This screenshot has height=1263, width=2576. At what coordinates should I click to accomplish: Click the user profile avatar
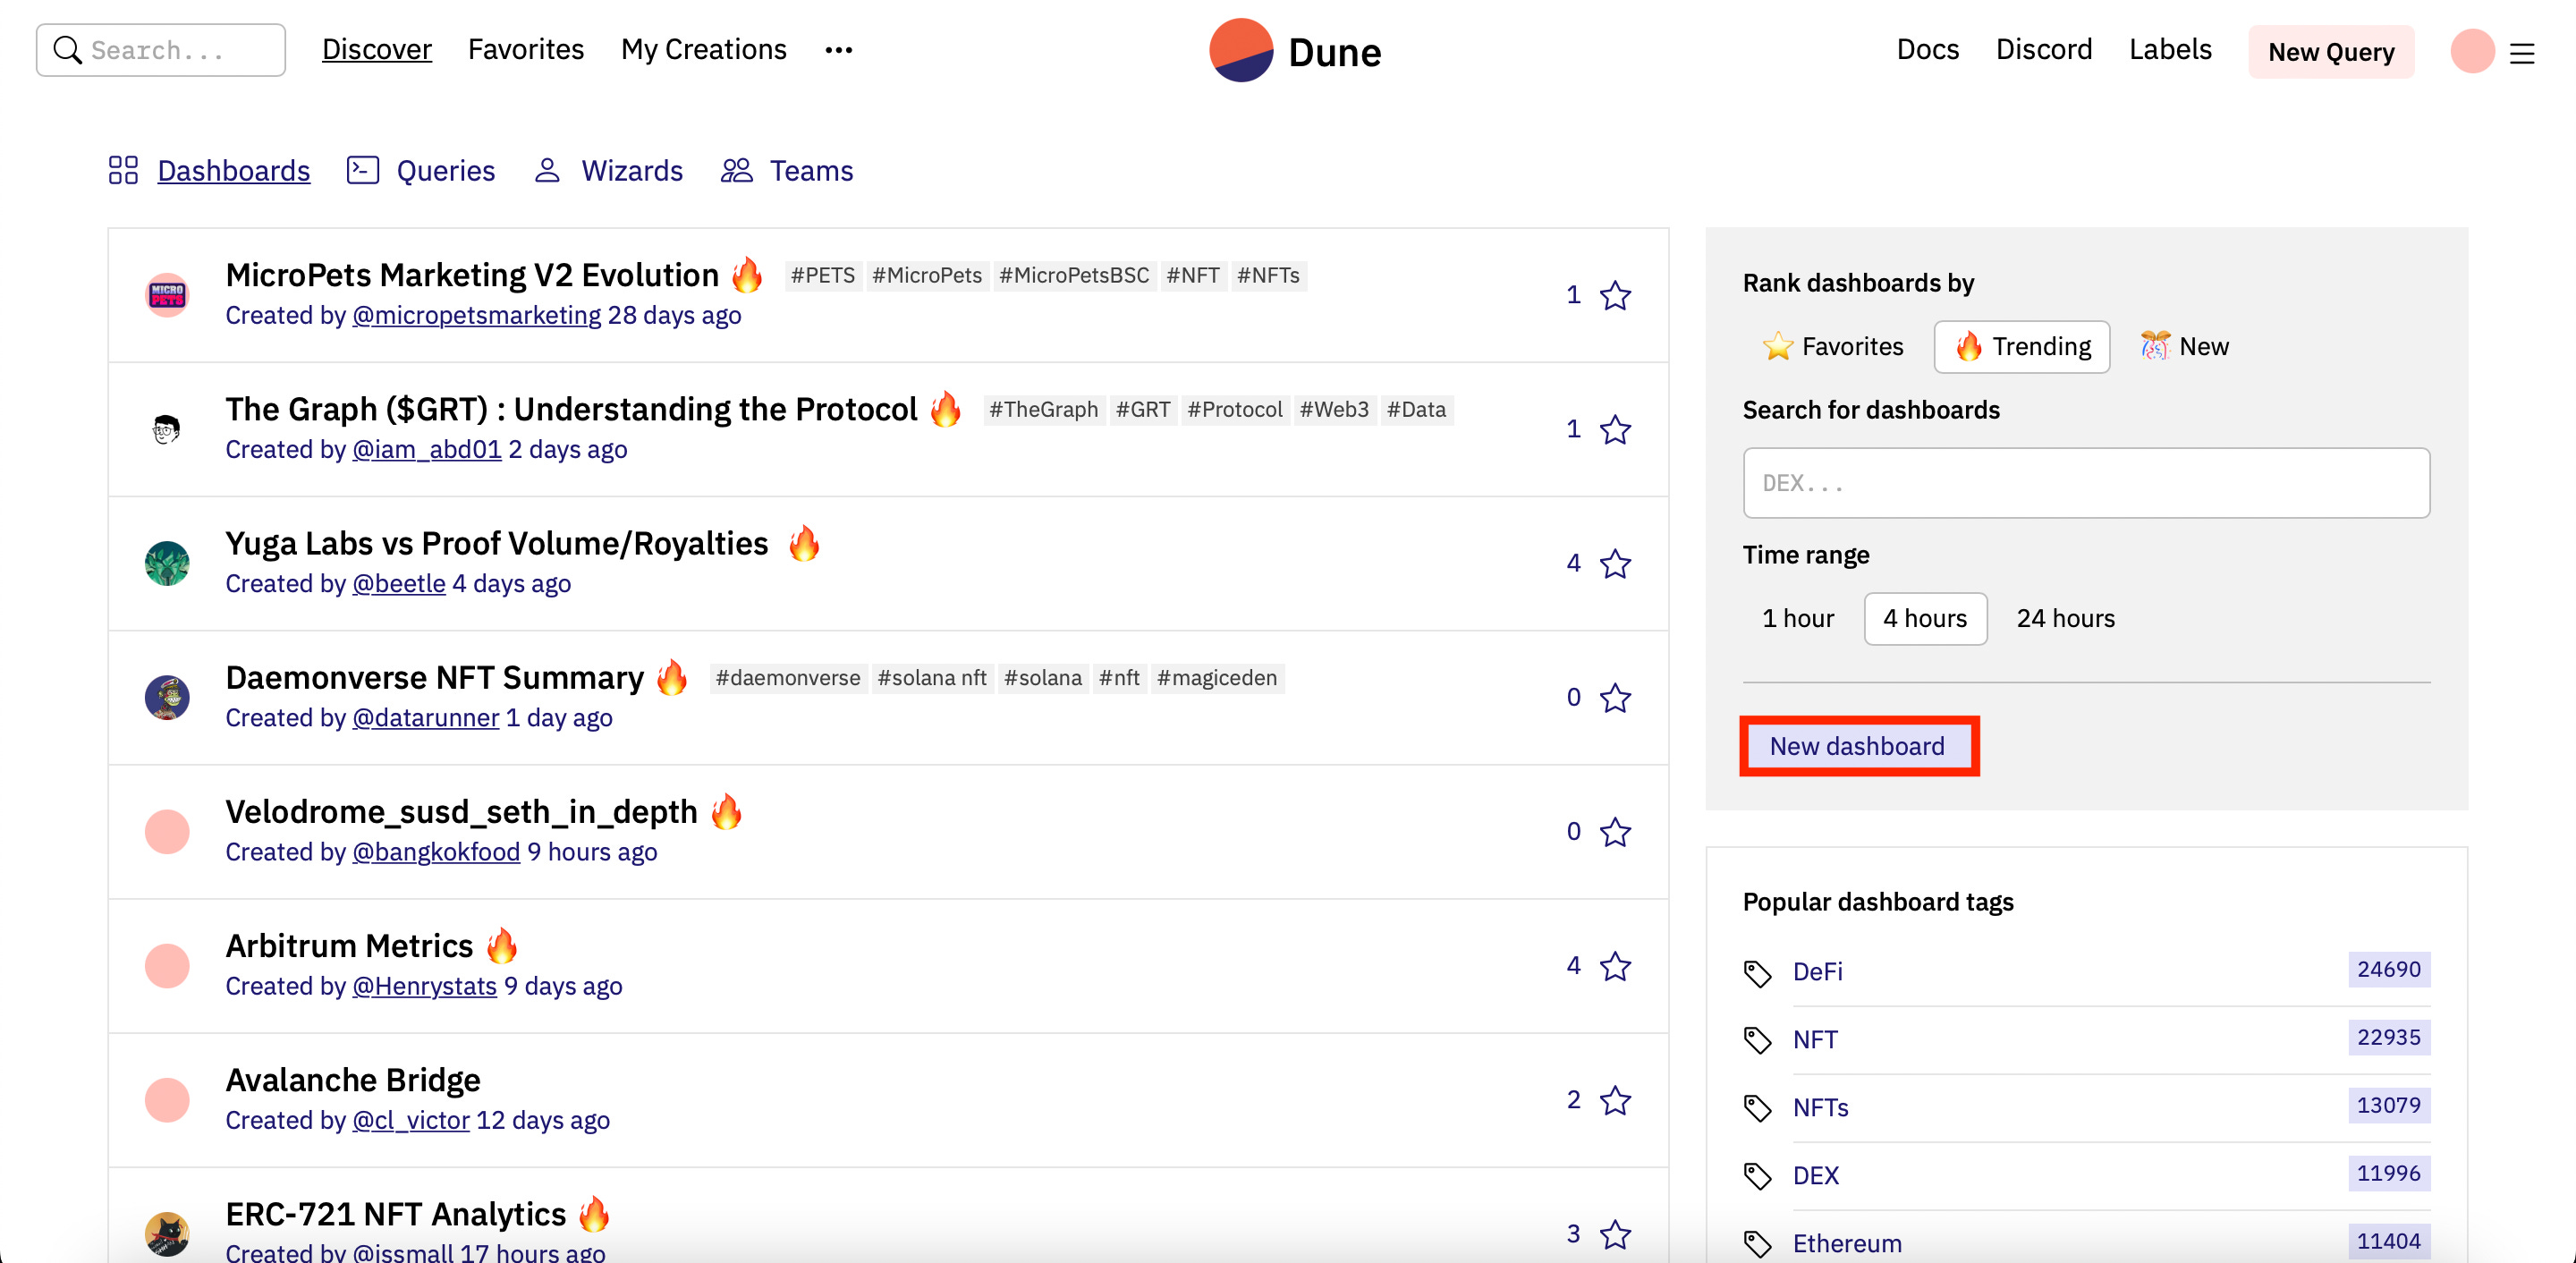(x=2471, y=51)
